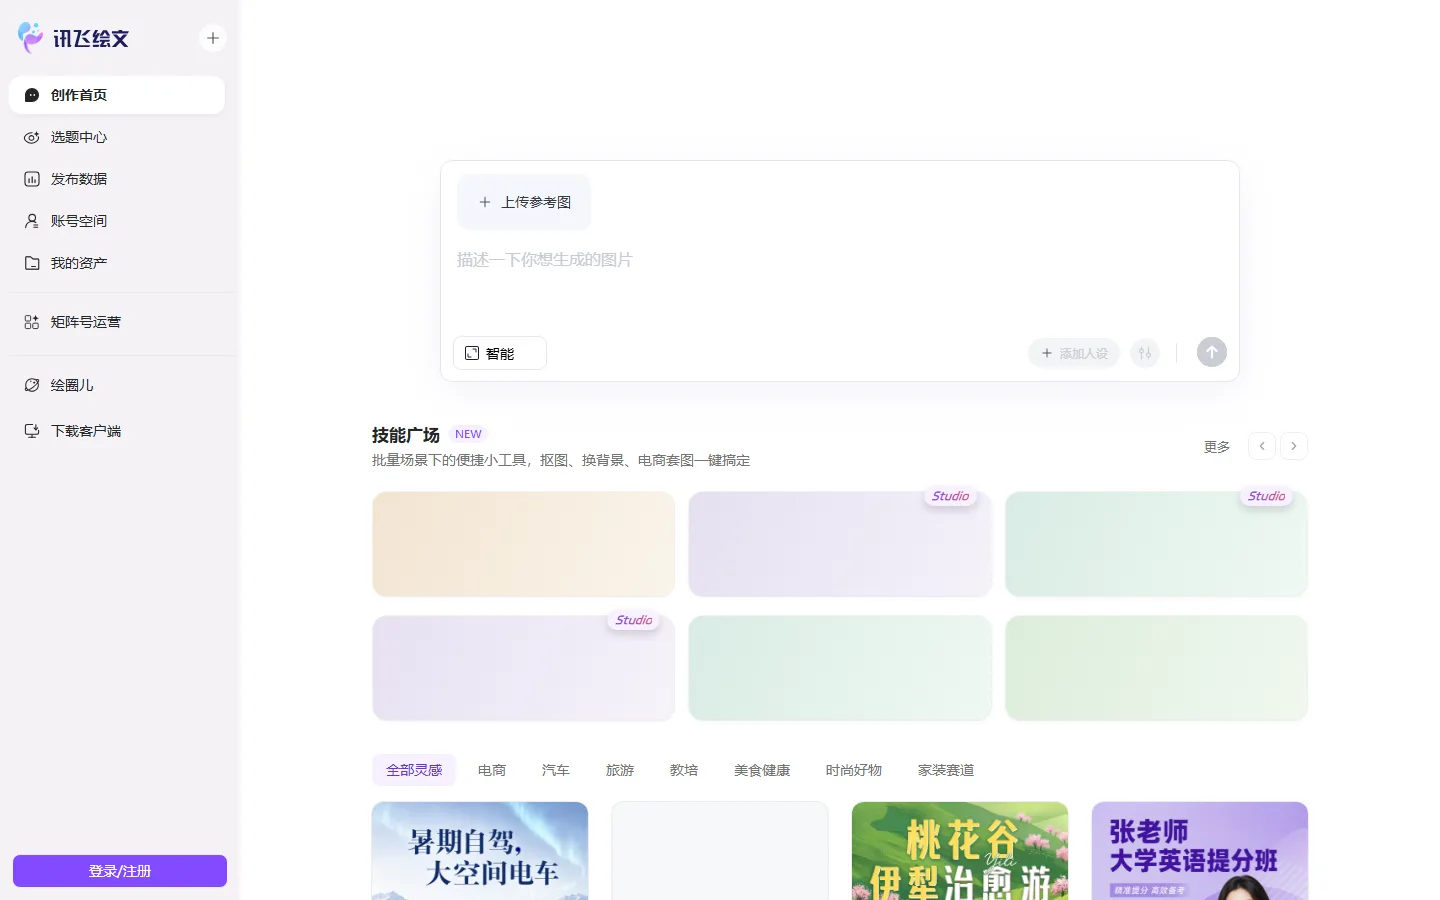The width and height of the screenshot is (1440, 900).
Task: Click the plus icon in 上传参考图
Action: [485, 202]
